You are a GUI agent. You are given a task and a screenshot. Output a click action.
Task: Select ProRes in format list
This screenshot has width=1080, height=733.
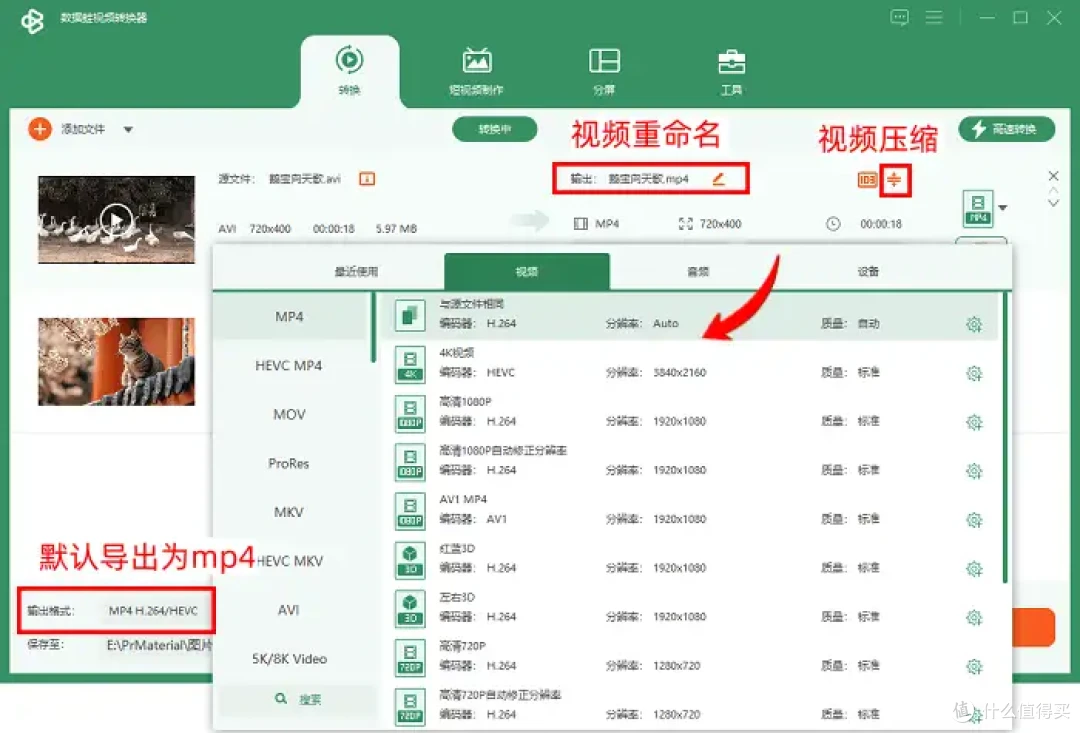(x=289, y=463)
